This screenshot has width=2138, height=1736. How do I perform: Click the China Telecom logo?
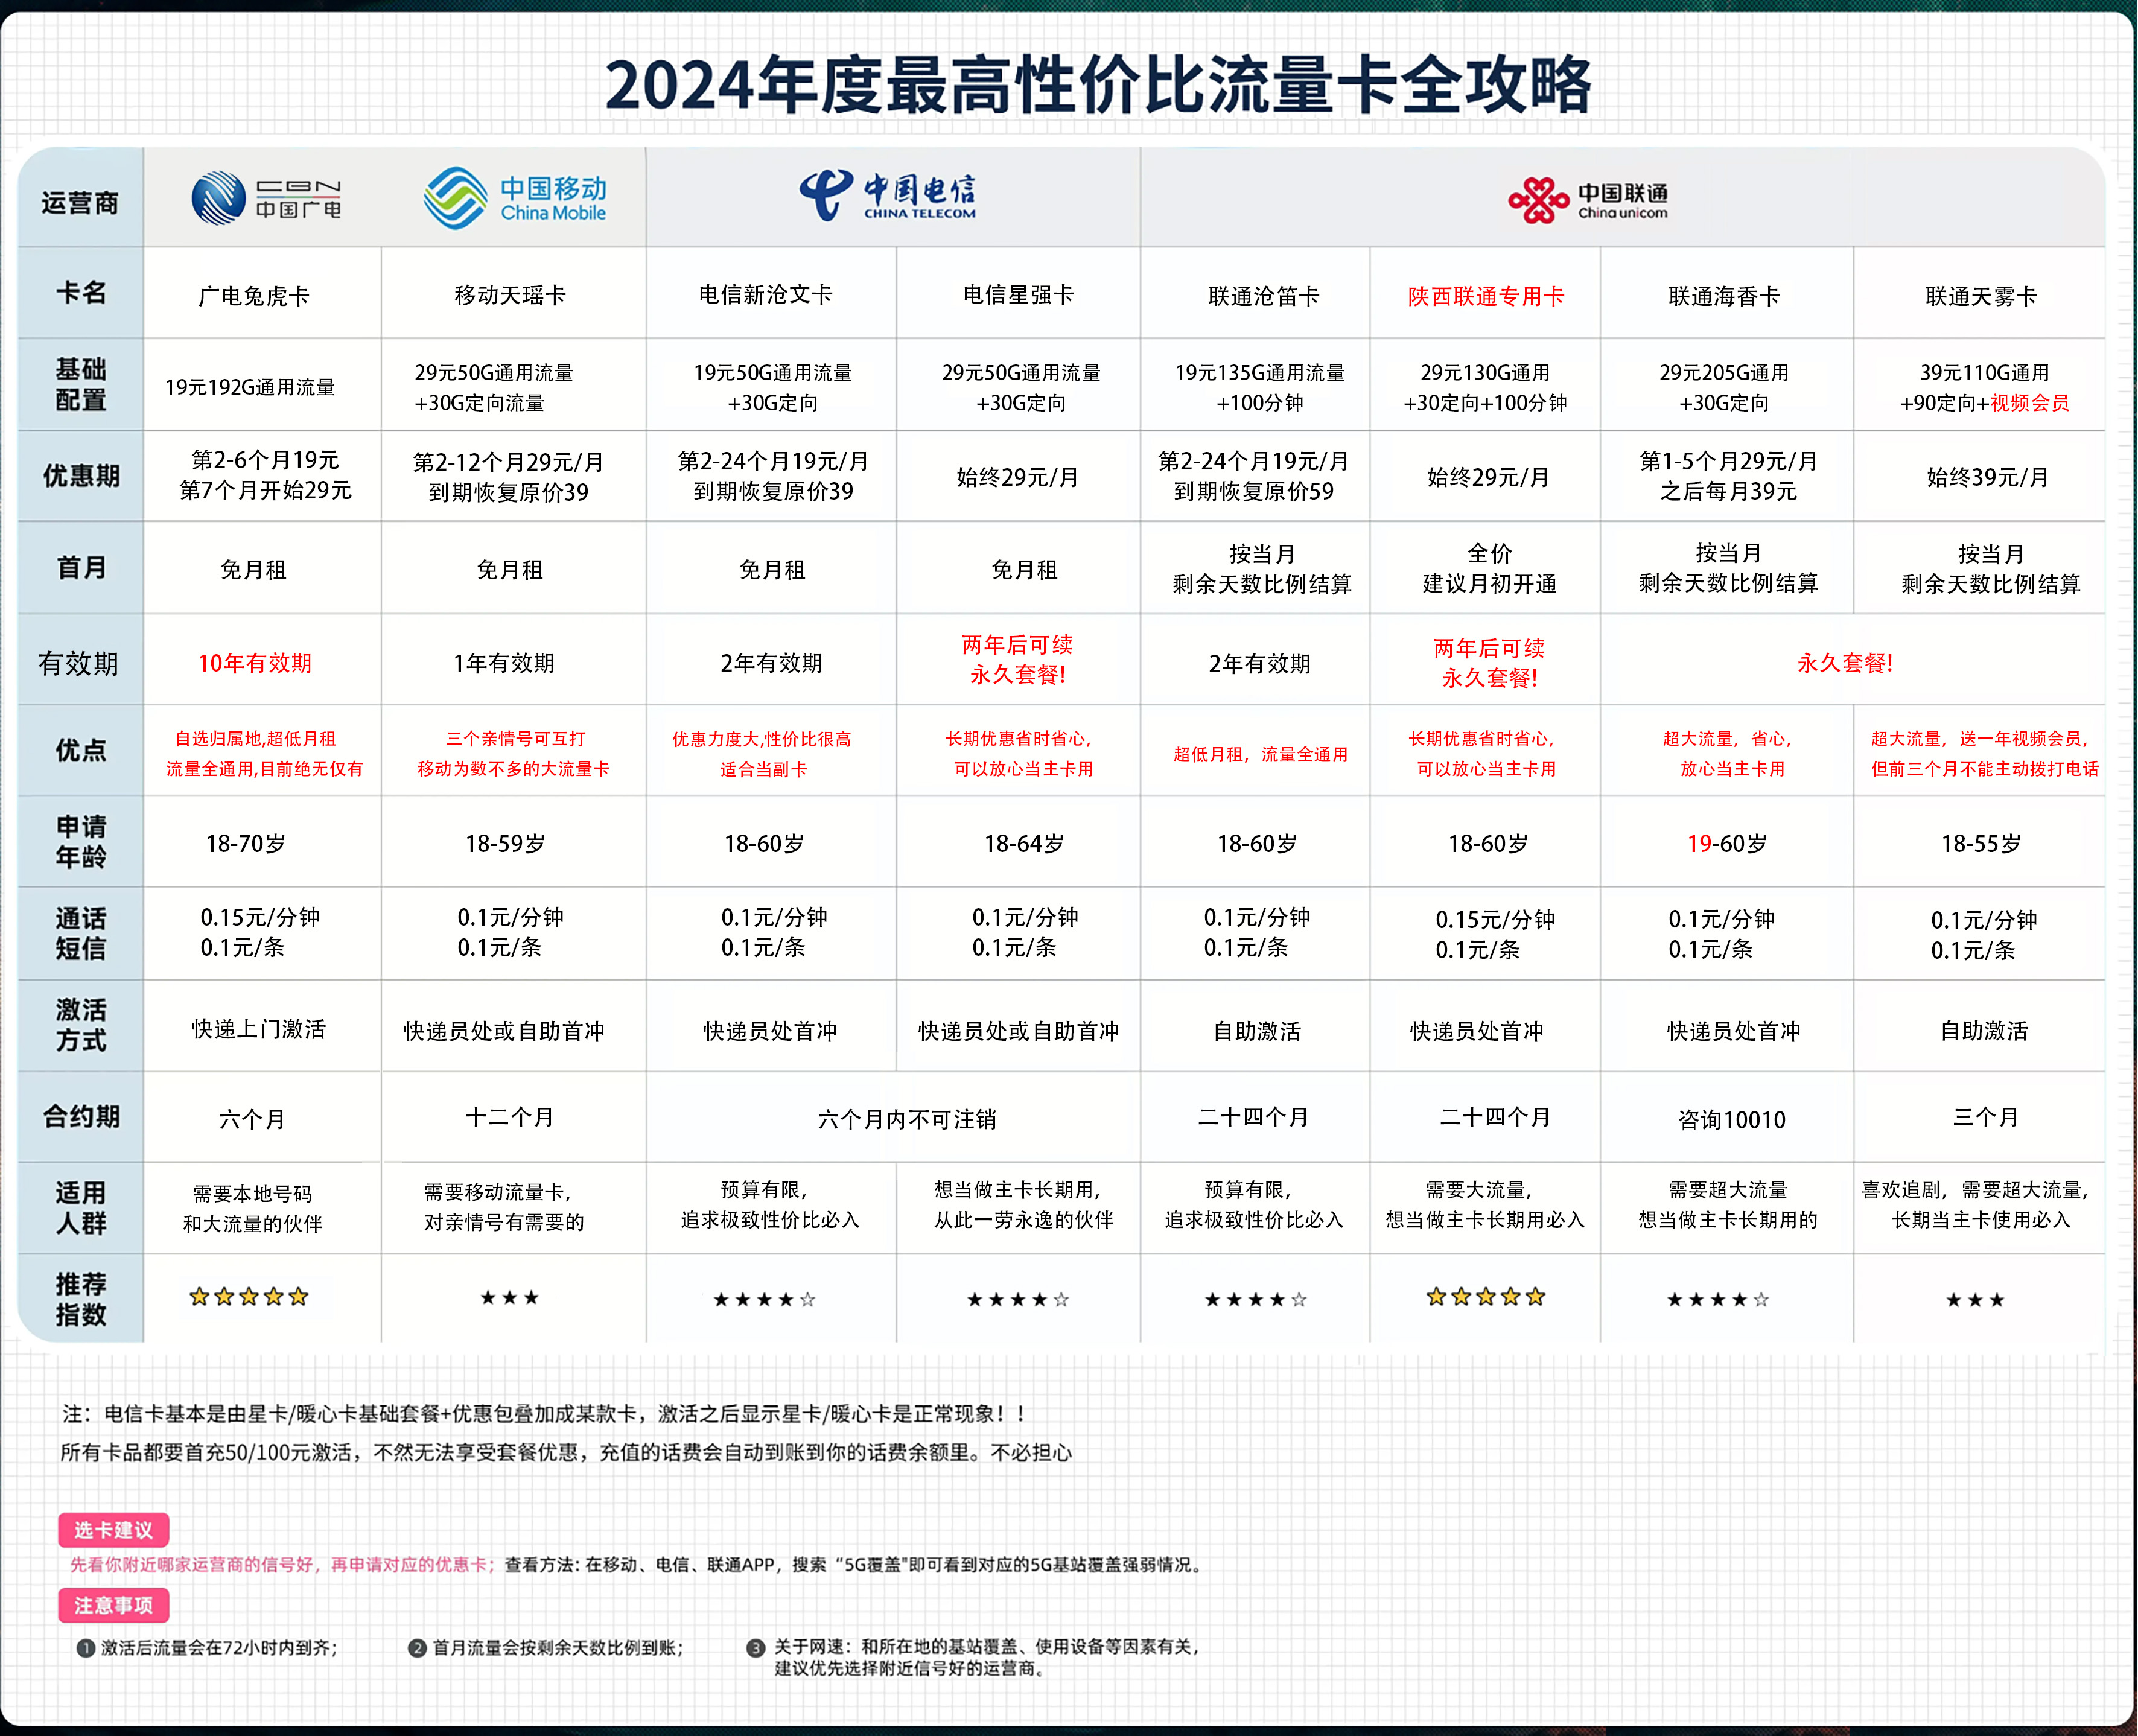888,195
